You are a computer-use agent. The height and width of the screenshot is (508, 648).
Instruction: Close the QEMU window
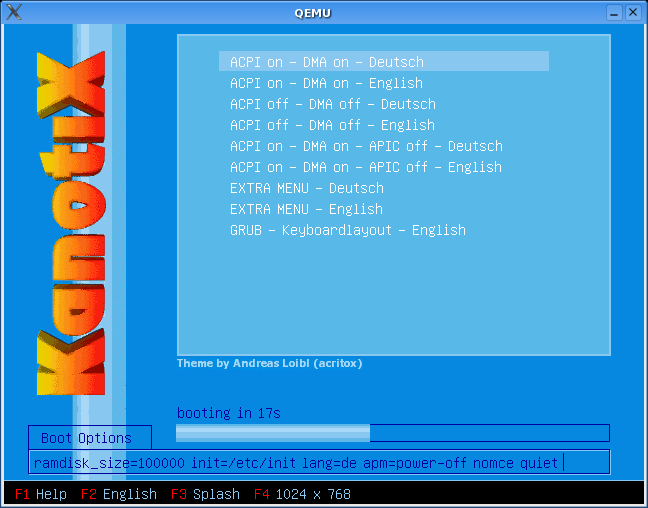click(x=633, y=12)
